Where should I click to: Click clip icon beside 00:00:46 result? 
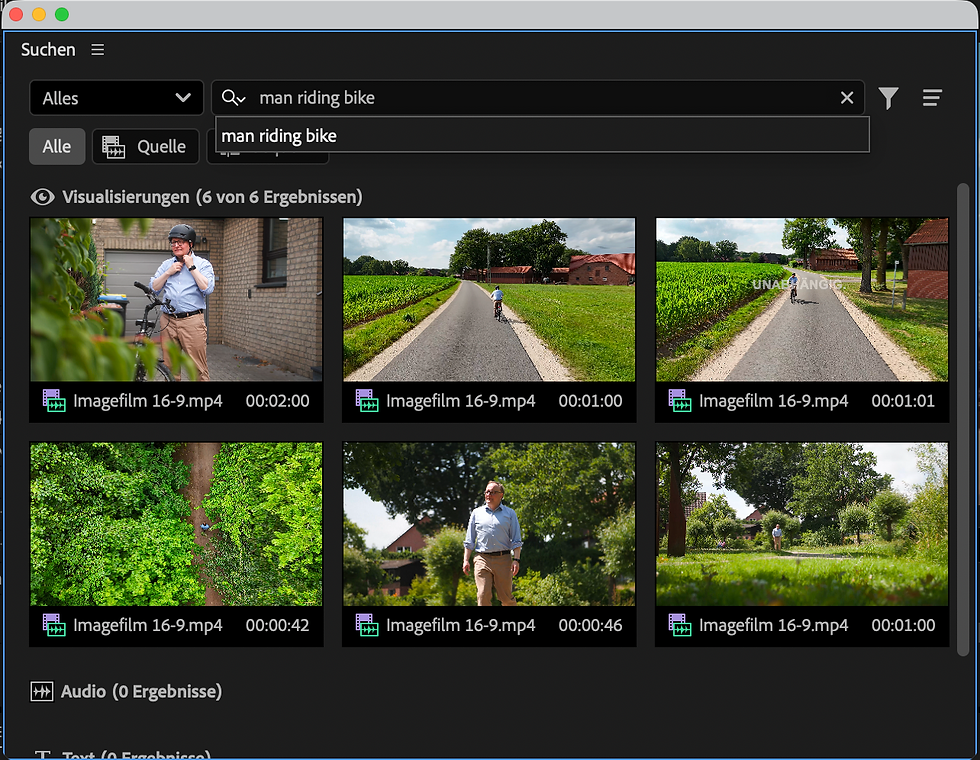point(367,624)
